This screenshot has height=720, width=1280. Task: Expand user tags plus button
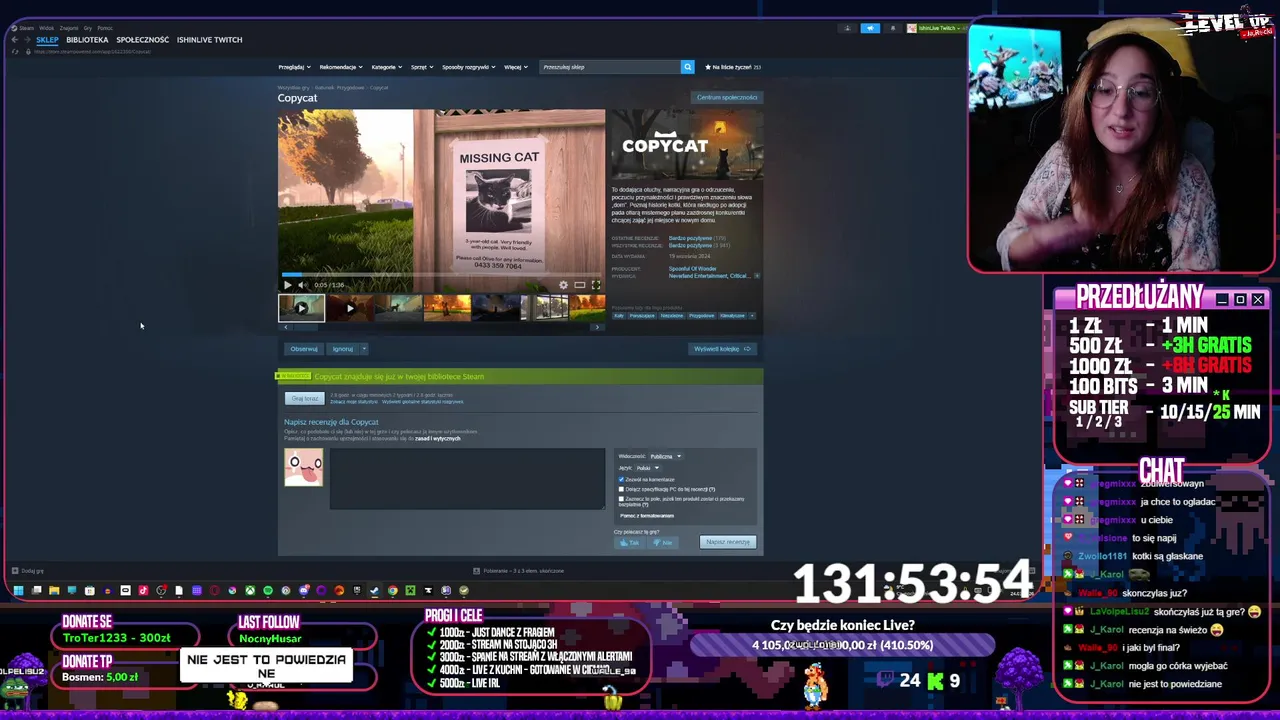(x=751, y=316)
